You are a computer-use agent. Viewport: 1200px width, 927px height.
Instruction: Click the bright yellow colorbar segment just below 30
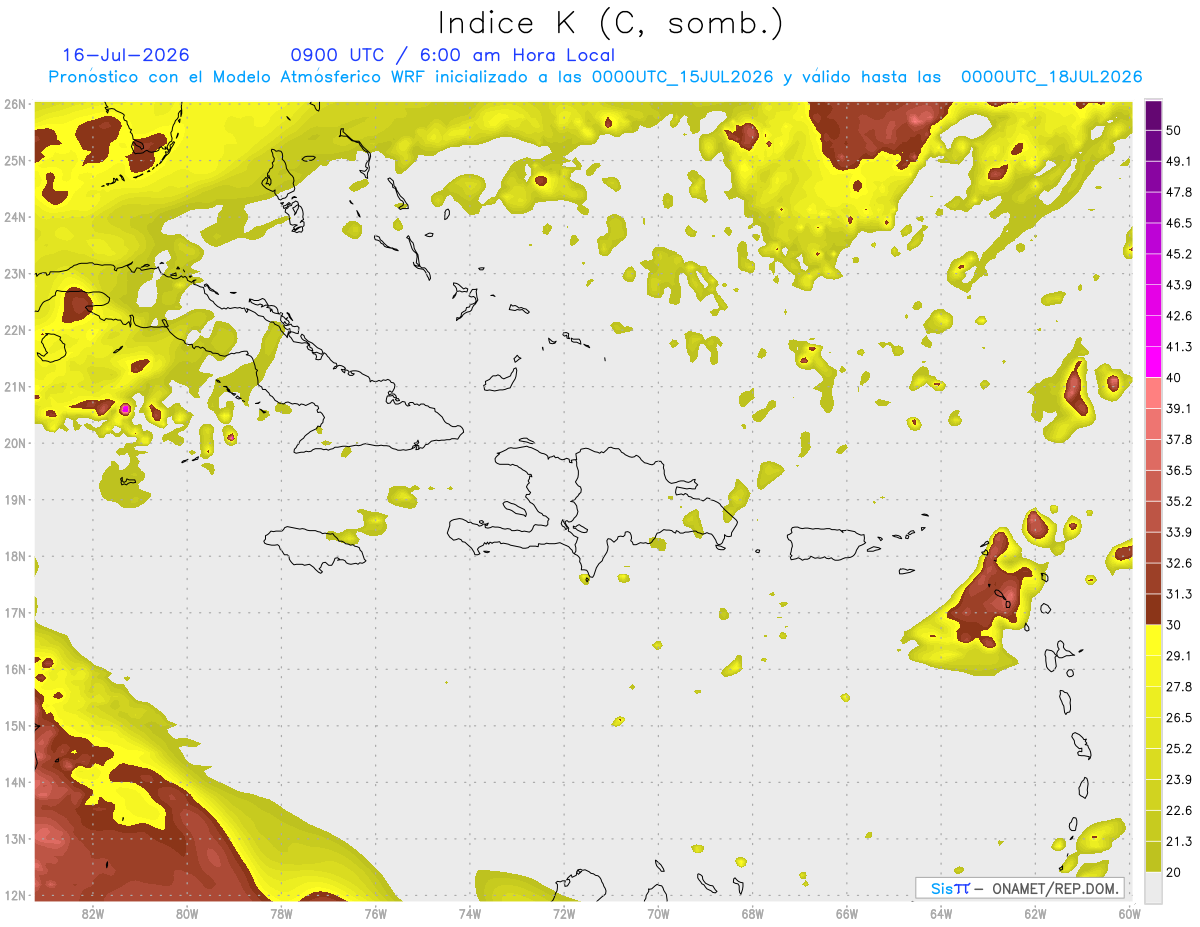click(1153, 640)
